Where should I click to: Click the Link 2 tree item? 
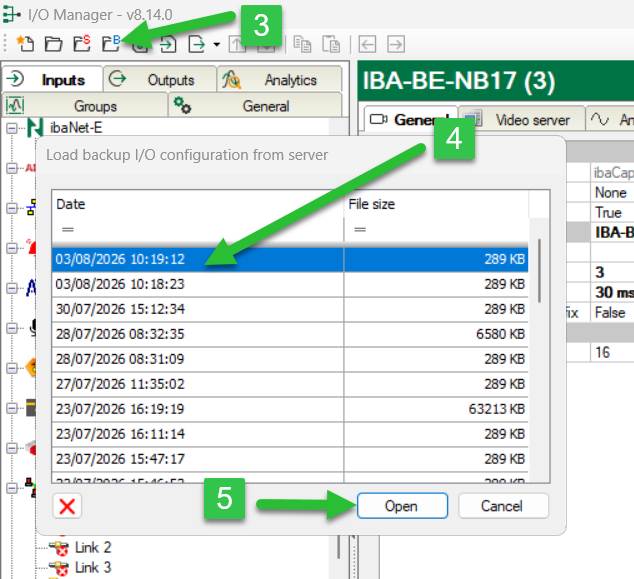click(x=93, y=547)
